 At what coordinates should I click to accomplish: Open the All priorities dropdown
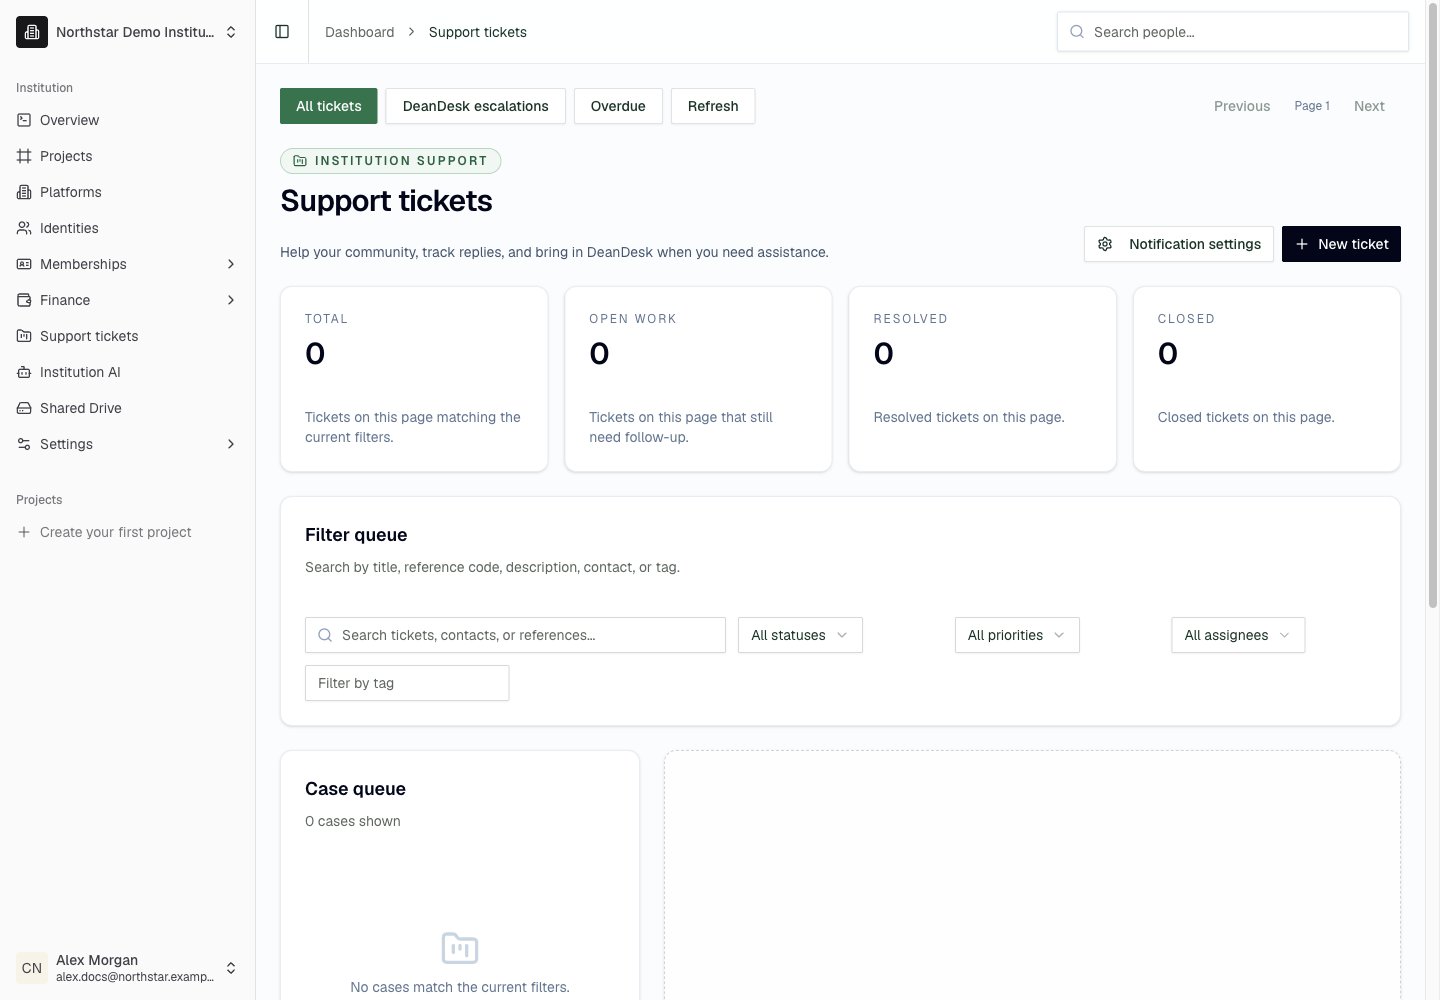tap(1017, 635)
